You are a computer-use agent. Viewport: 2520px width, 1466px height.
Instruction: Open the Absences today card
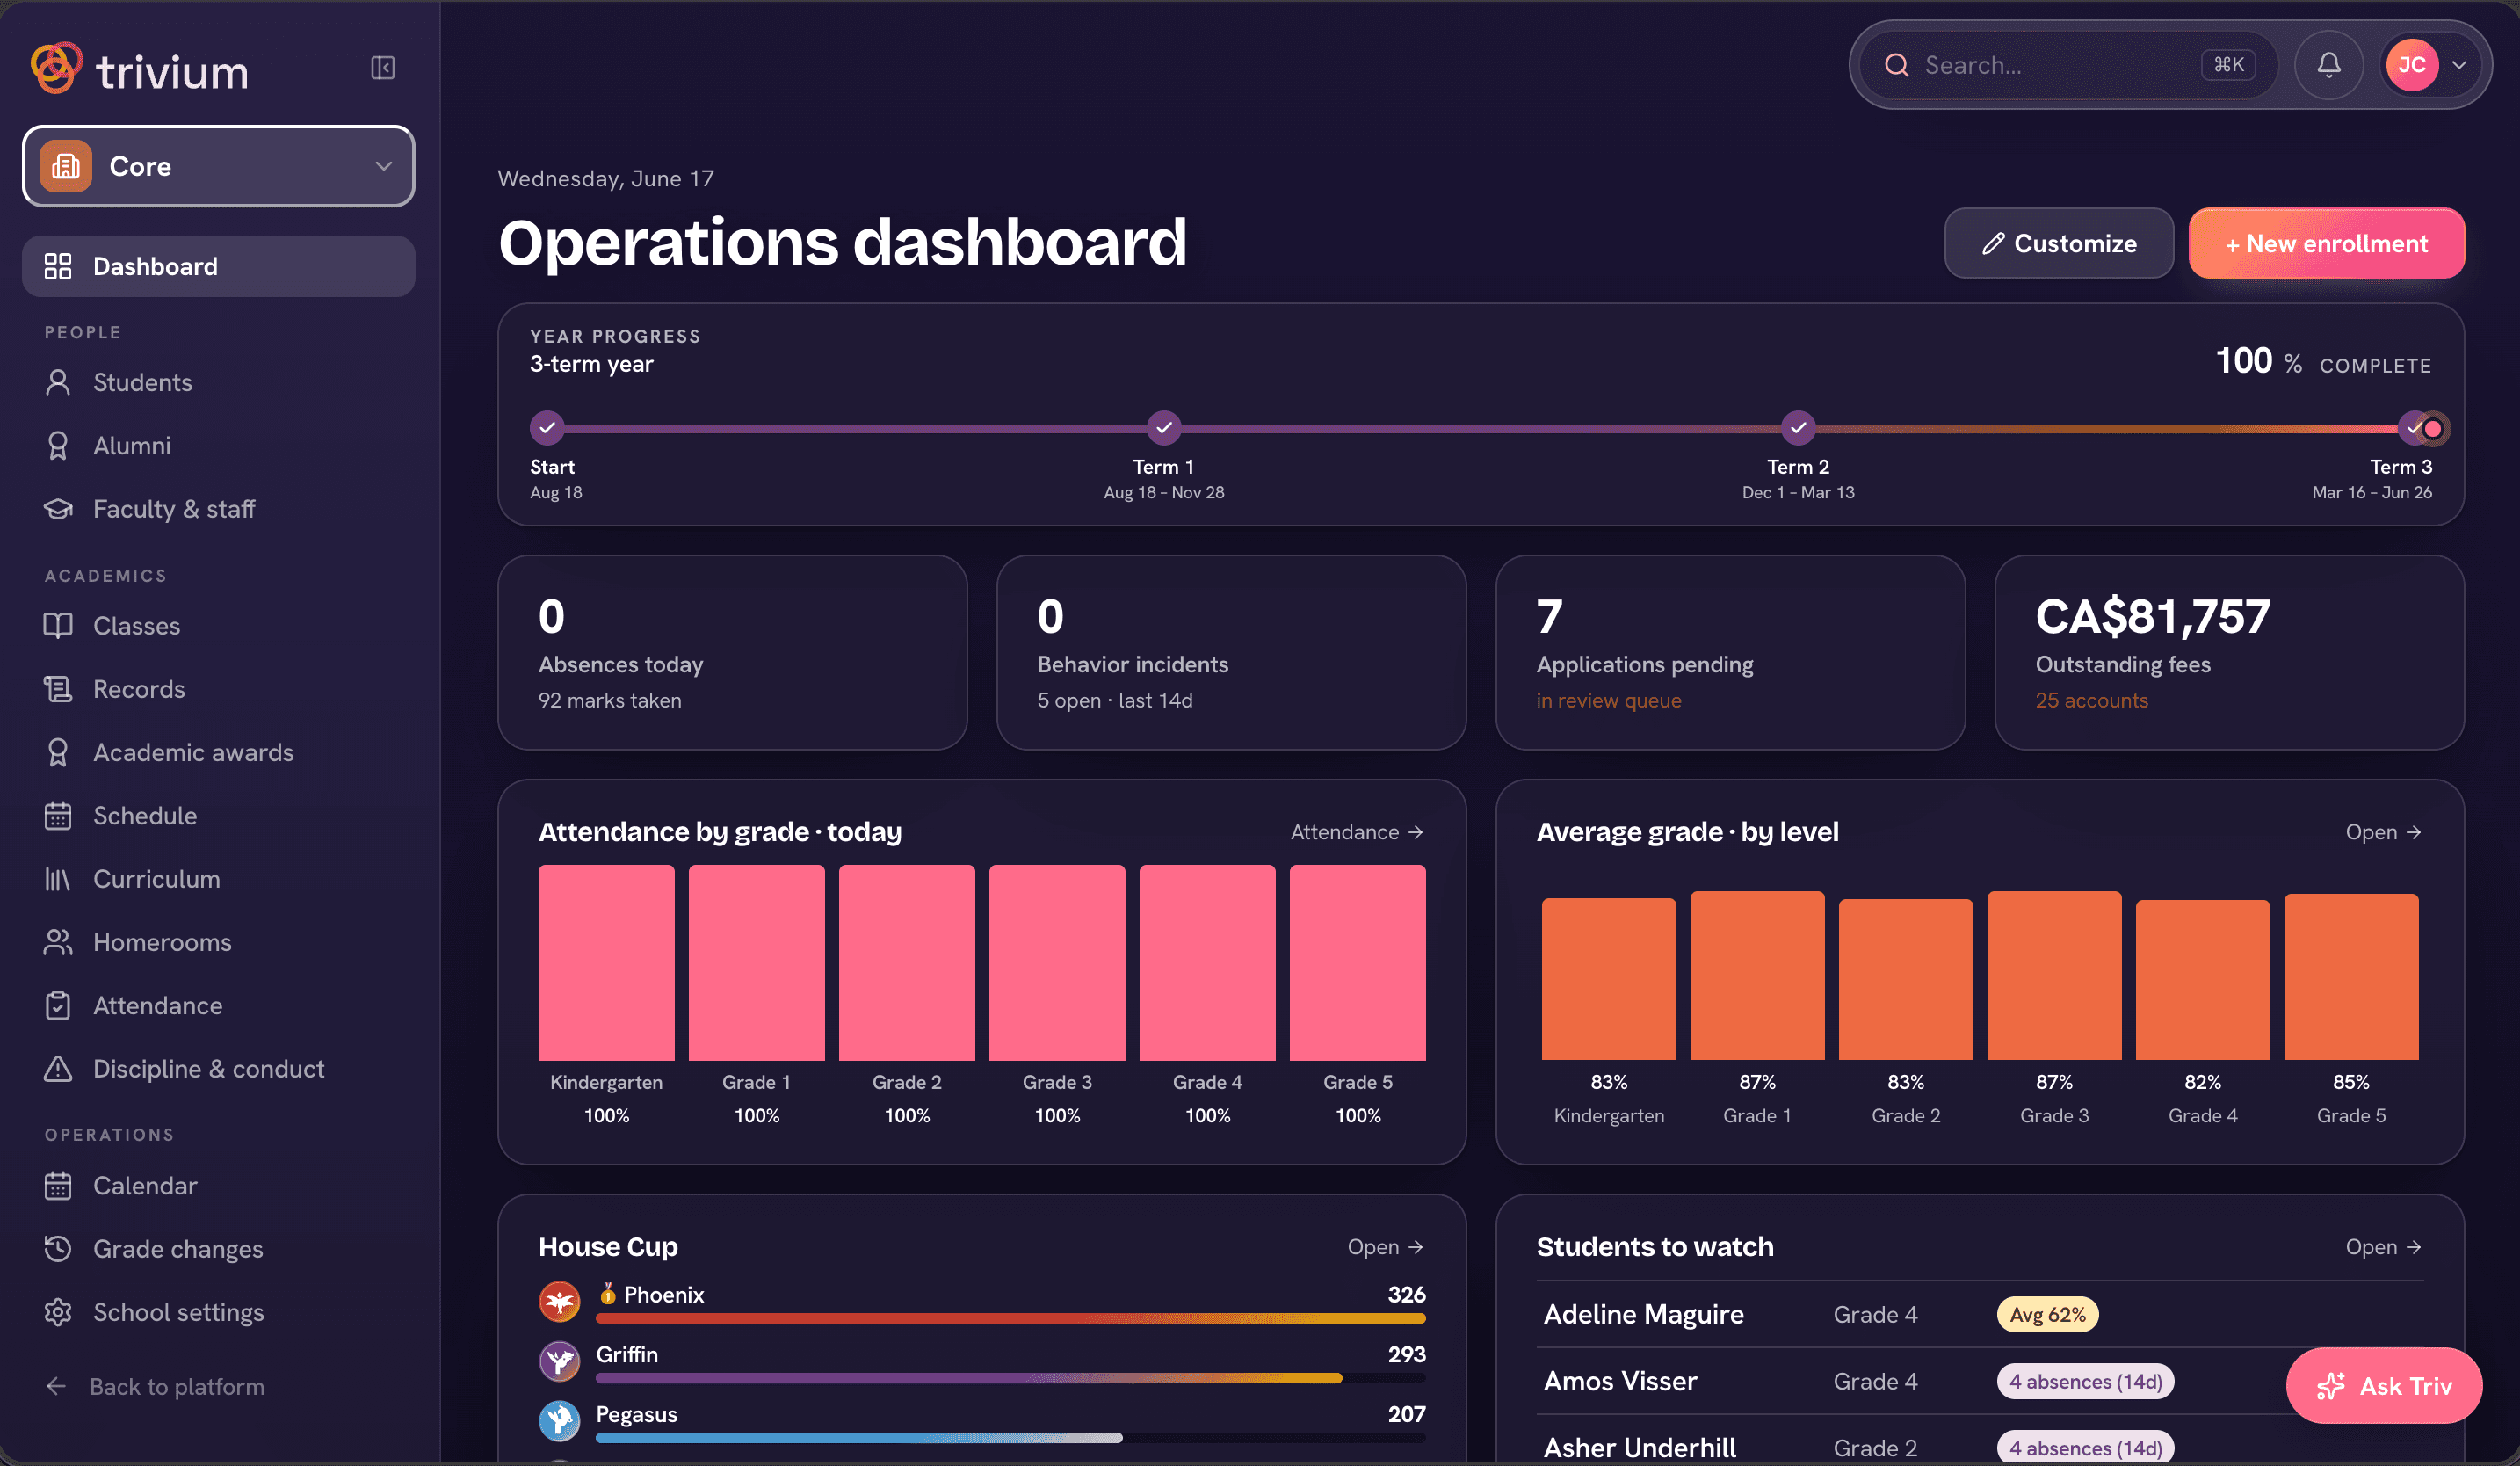pos(732,652)
